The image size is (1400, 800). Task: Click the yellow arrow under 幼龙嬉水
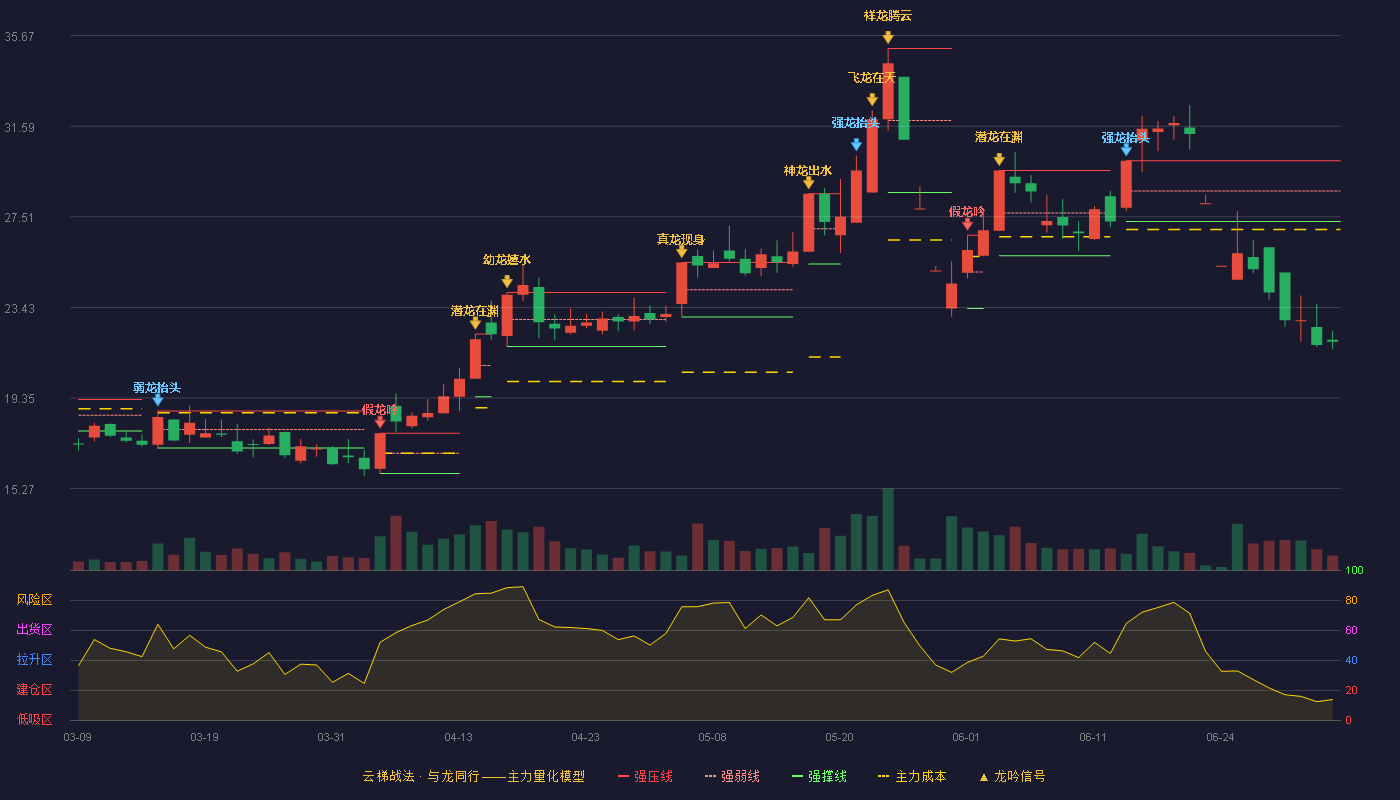pyautogui.click(x=507, y=282)
